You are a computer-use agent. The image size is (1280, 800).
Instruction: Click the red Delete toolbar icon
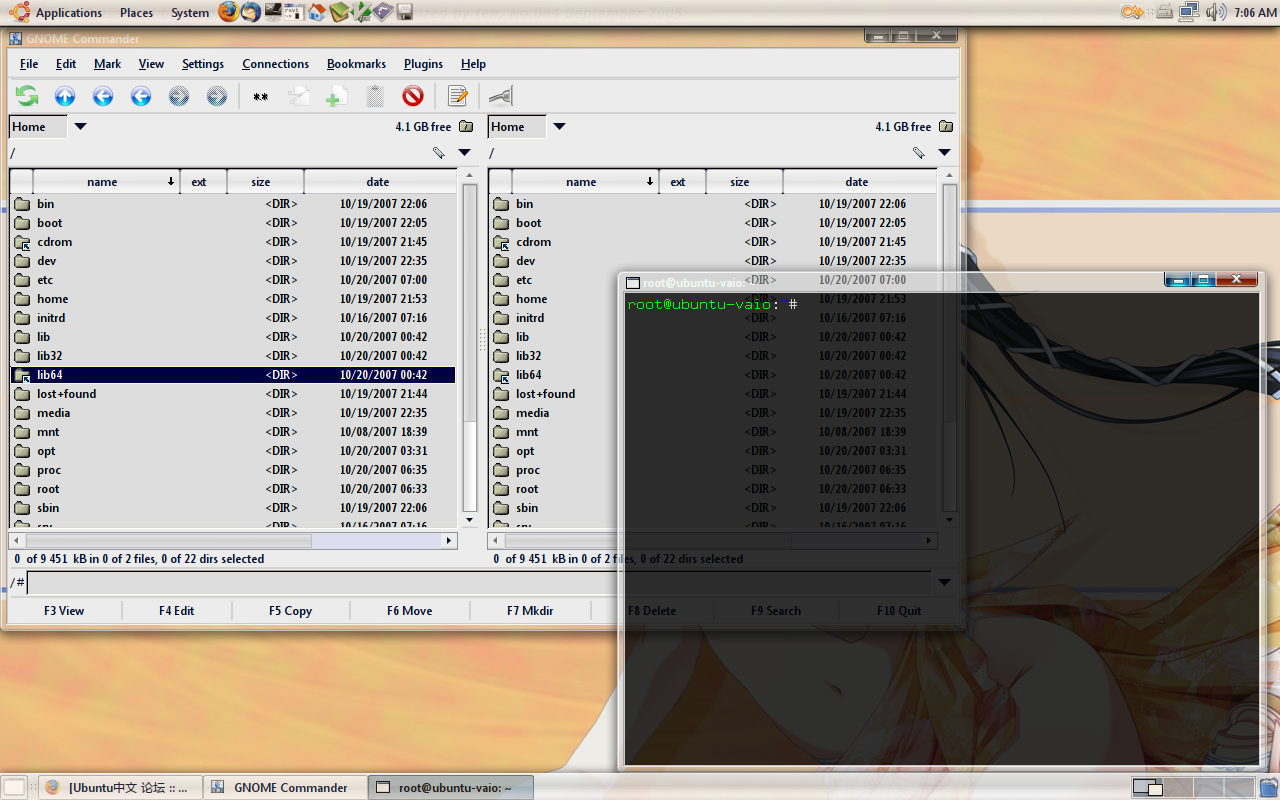click(x=413, y=96)
